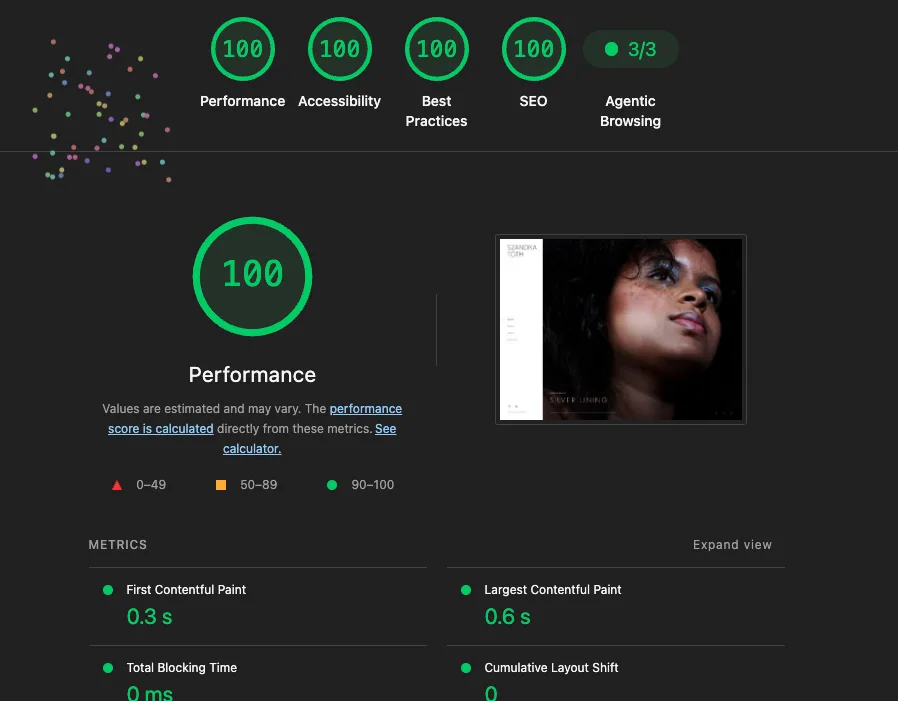The image size is (898, 701).
Task: Click the large Performance heading
Action: [252, 375]
